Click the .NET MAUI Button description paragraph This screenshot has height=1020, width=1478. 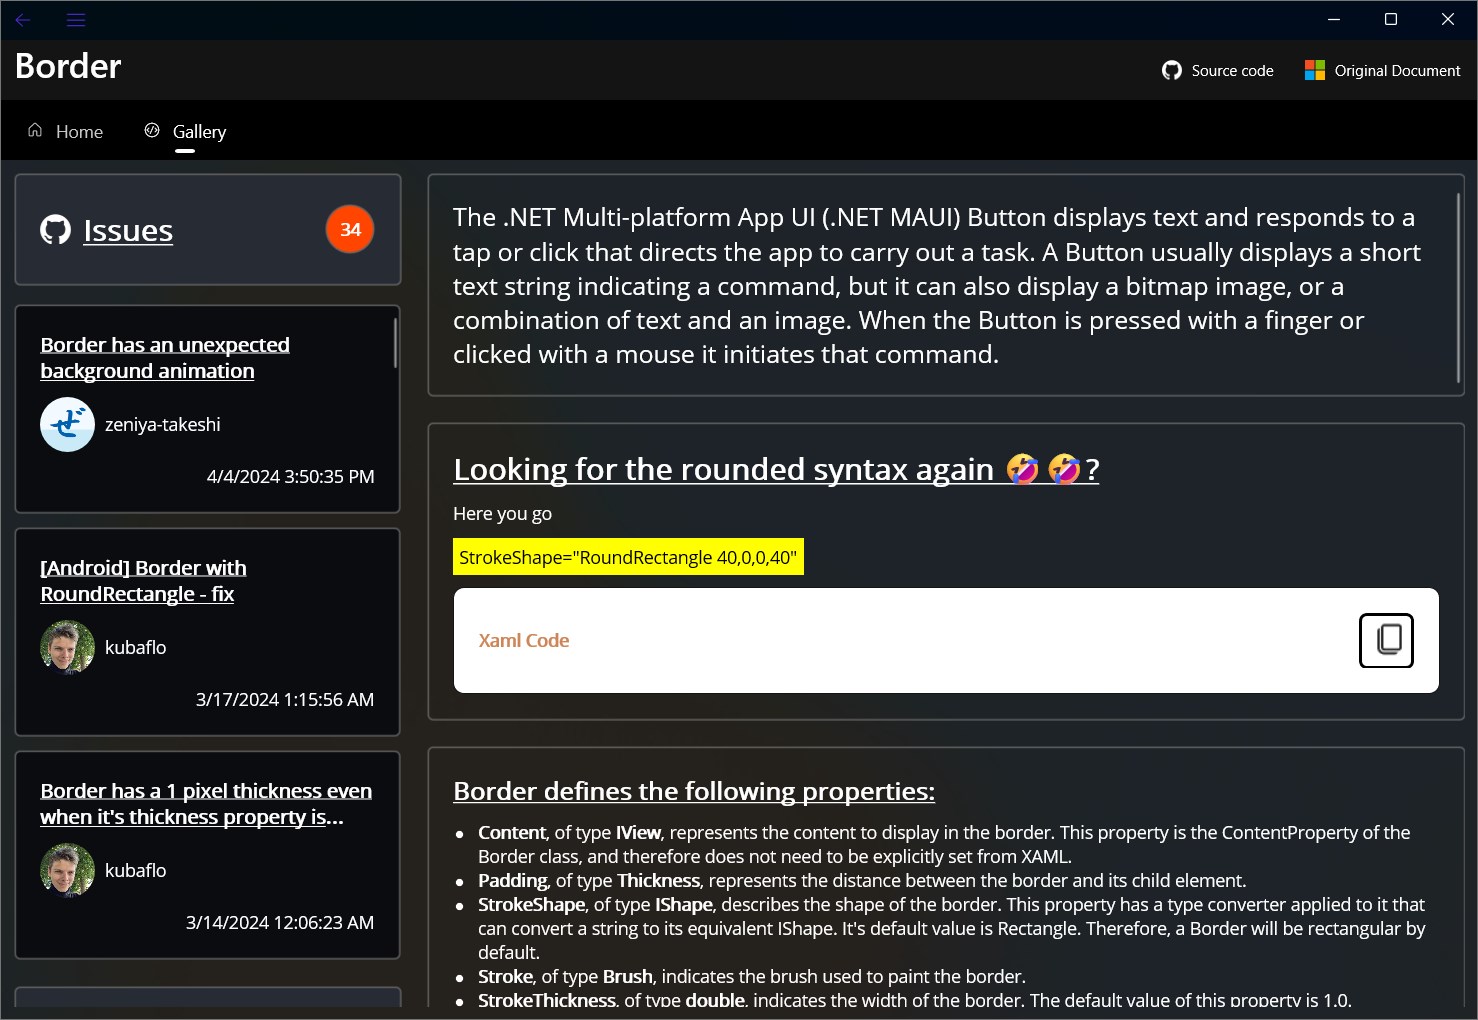pyautogui.click(x=937, y=286)
